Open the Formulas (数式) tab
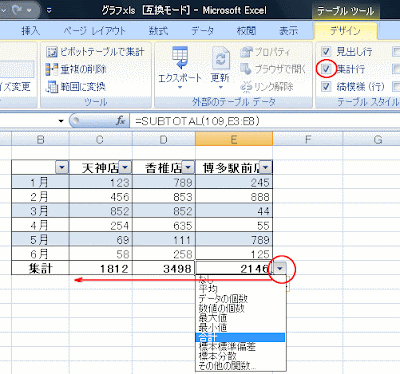 (159, 31)
